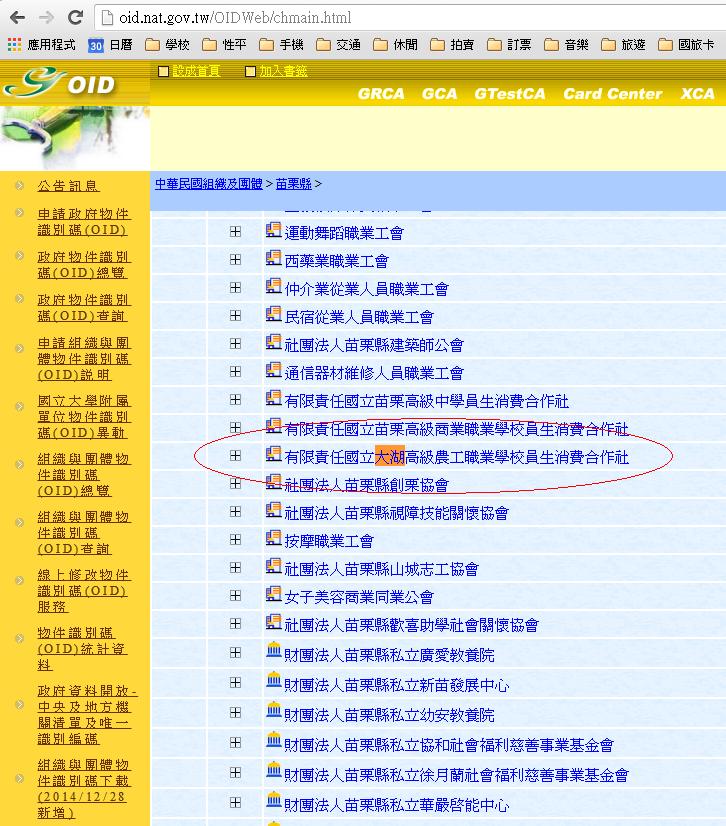Open 物件識別碼(OID)統計資料 sidebar link
Viewport: 726px width, 826px height.
(83, 648)
